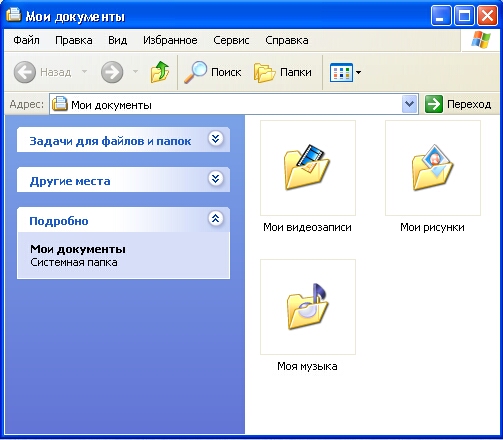This screenshot has width=503, height=440.
Task: Close the Мои документы window
Action: coord(487,15)
